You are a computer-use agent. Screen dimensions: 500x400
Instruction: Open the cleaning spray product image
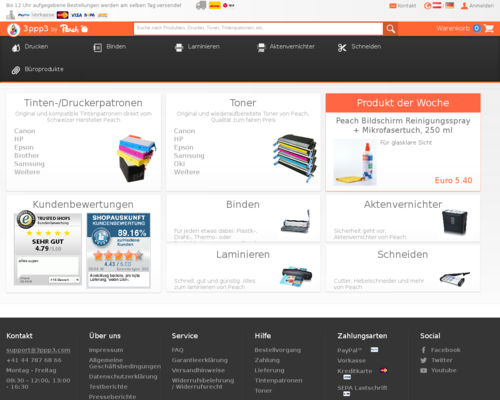(355, 162)
